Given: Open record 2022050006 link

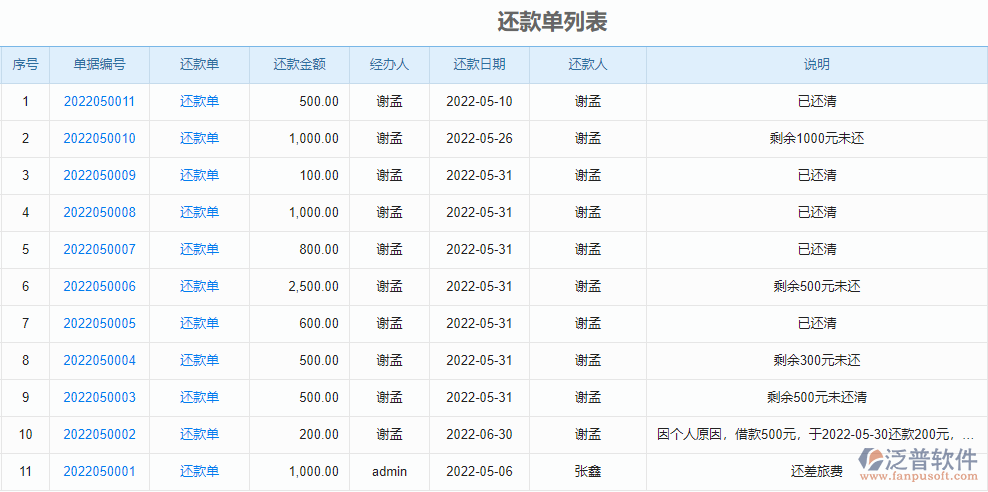Looking at the screenshot, I should tap(99, 286).
